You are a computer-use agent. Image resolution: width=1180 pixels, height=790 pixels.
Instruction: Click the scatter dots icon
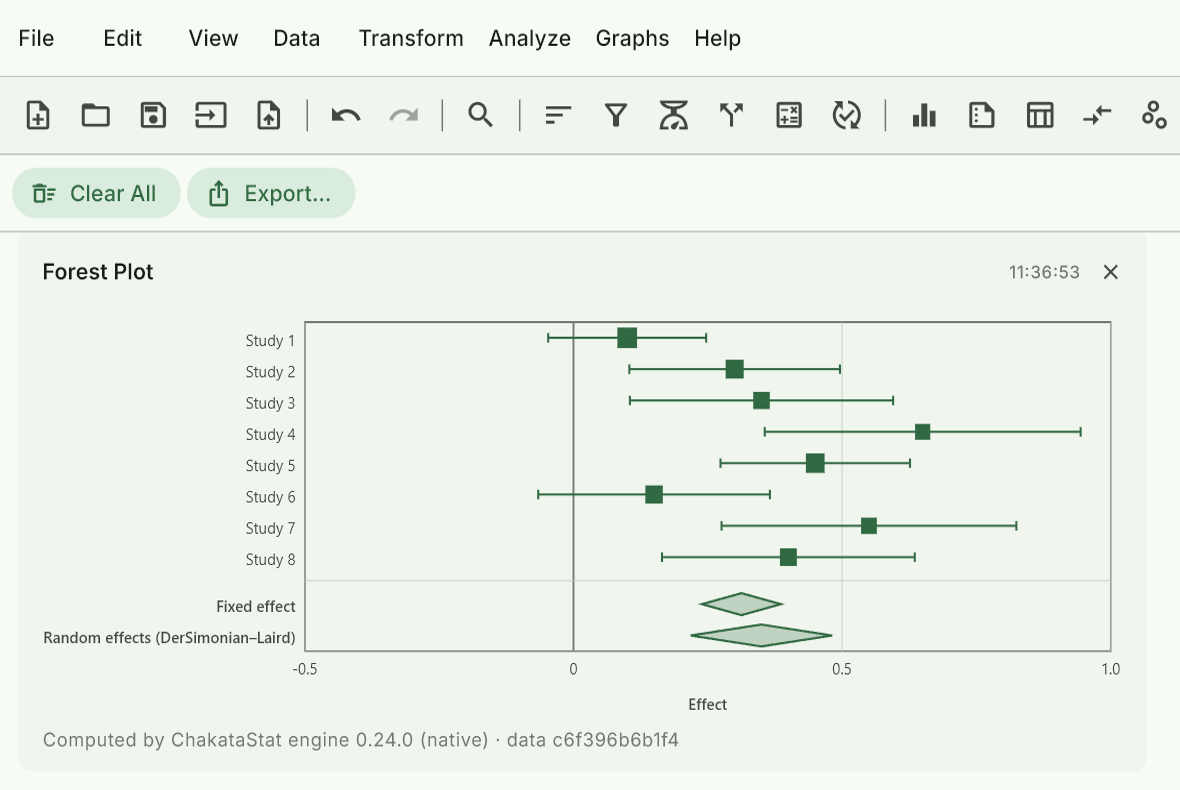coord(1154,115)
